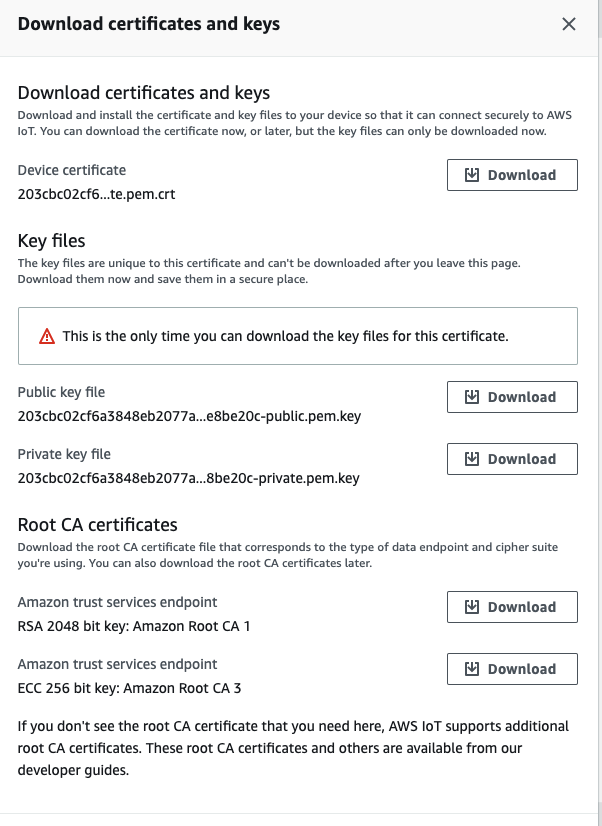Download RSA 2048 bit key root certificate

512,607
